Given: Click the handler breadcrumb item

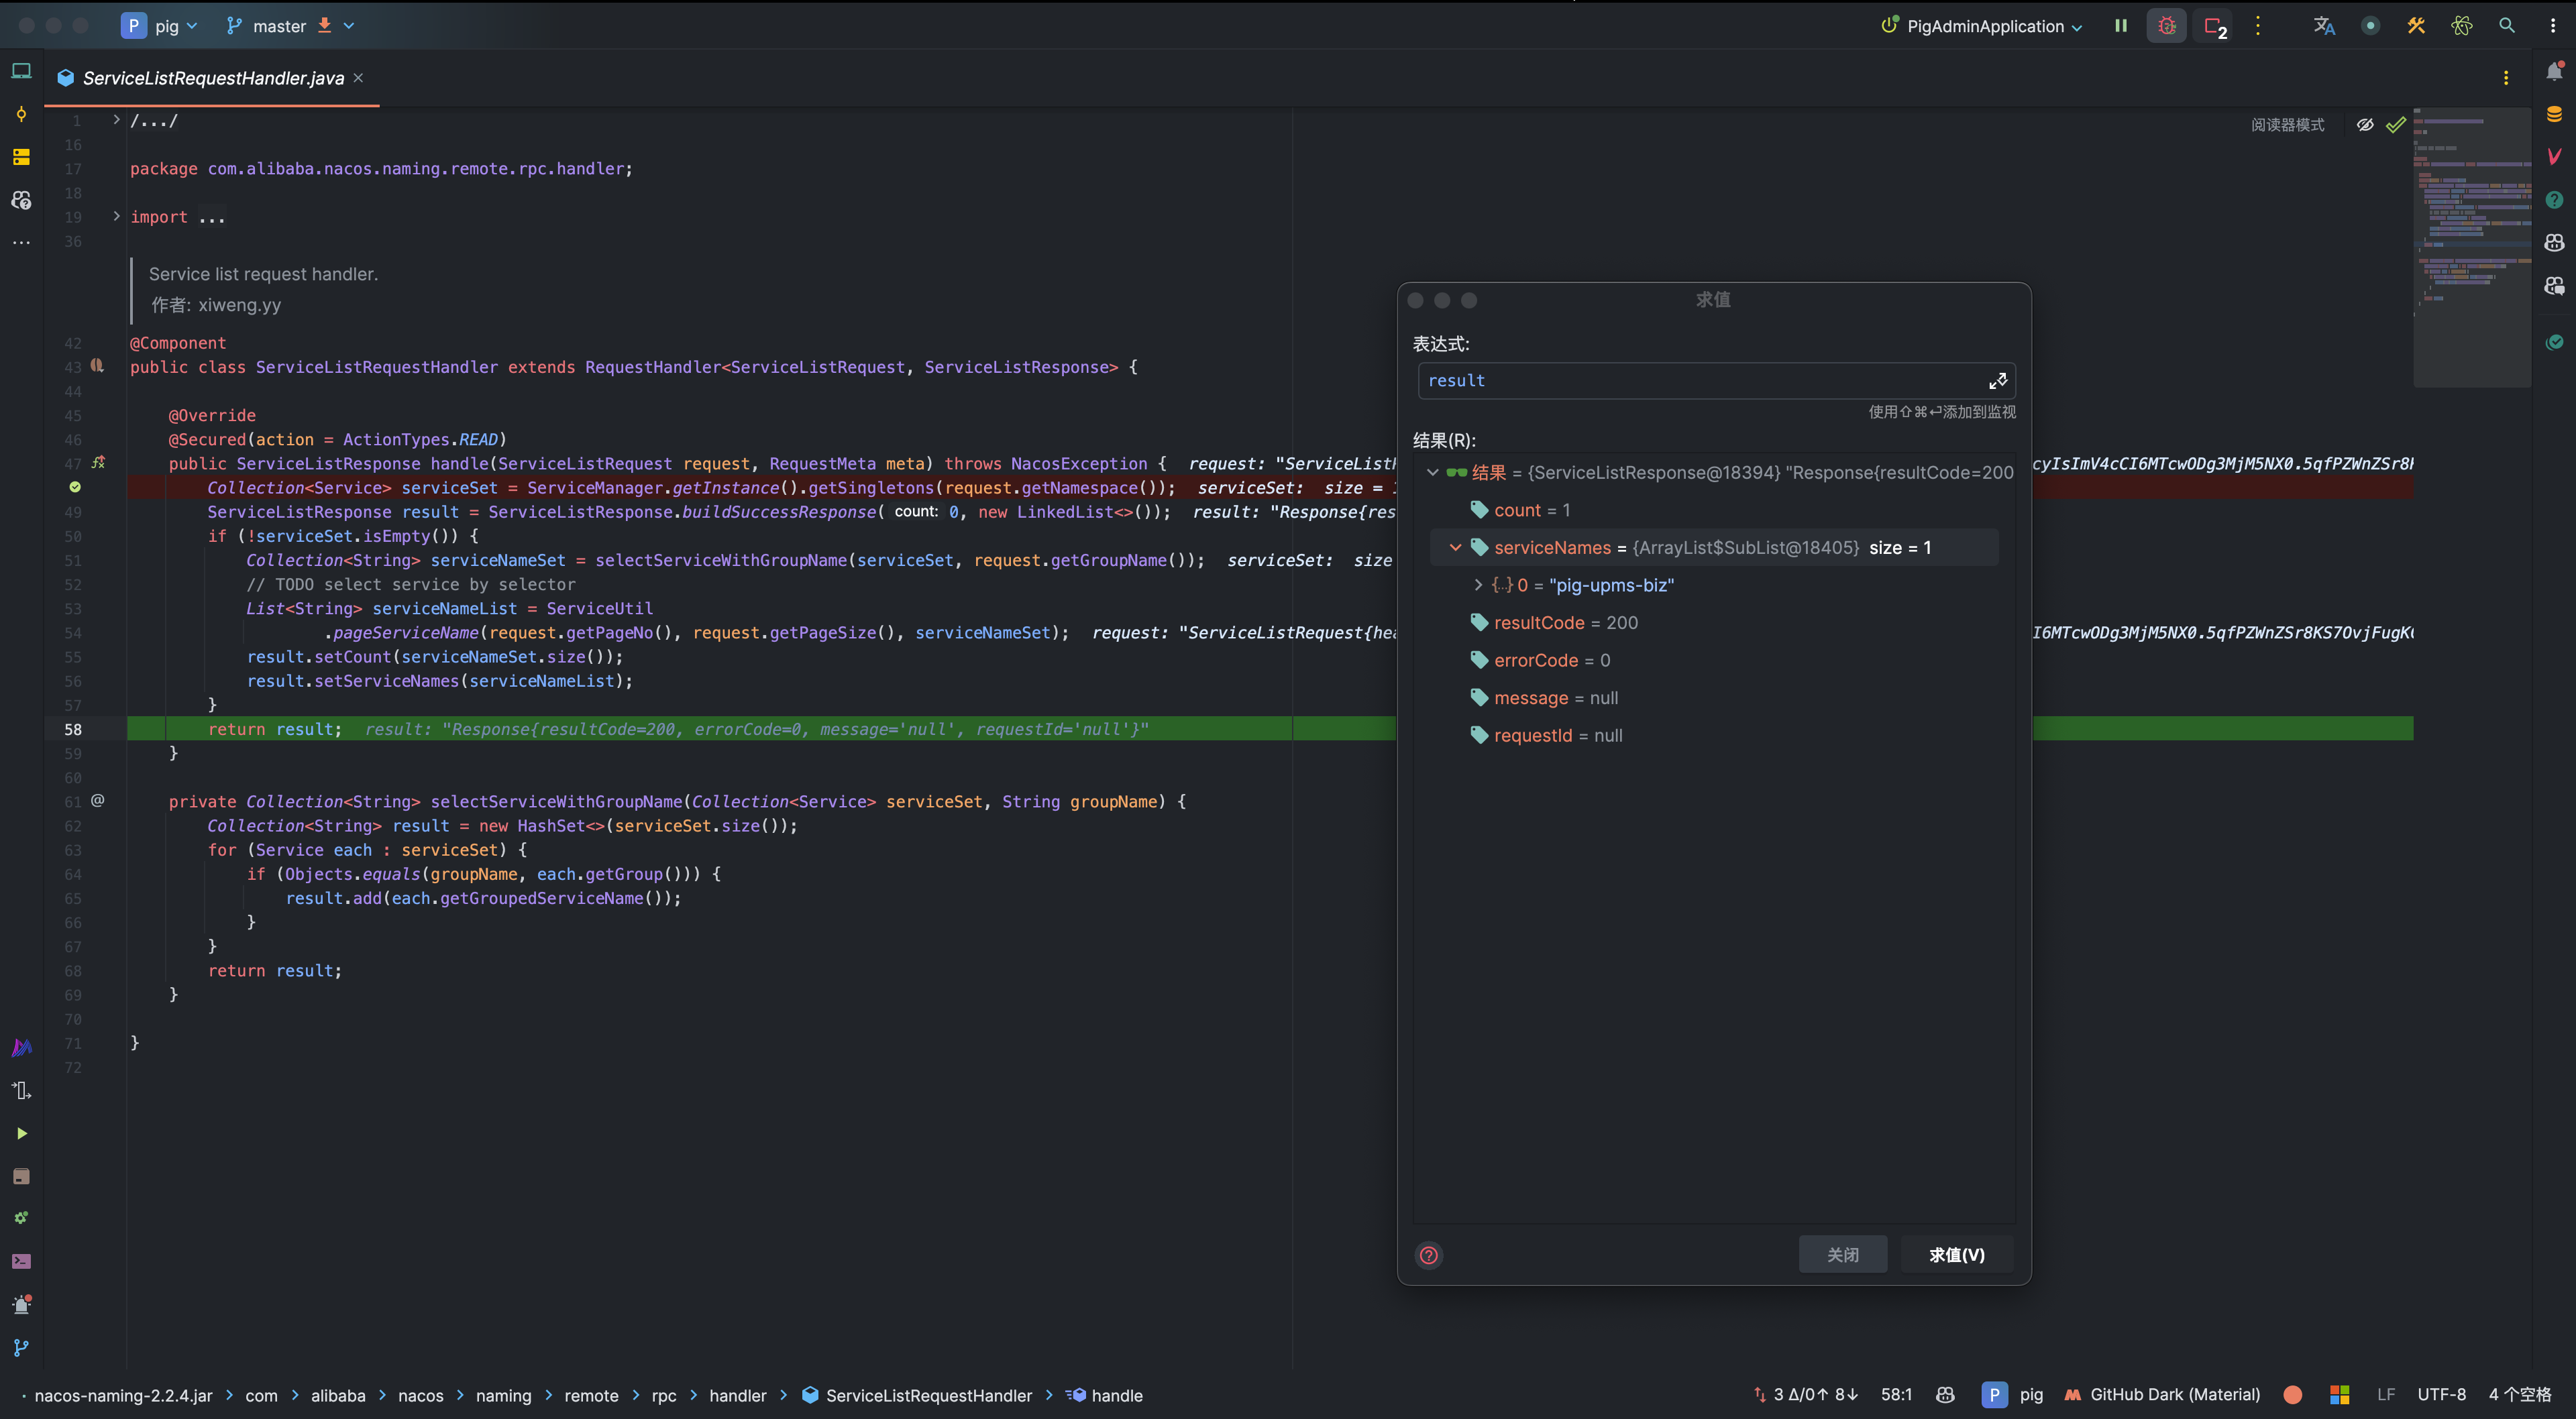Looking at the screenshot, I should [737, 1395].
